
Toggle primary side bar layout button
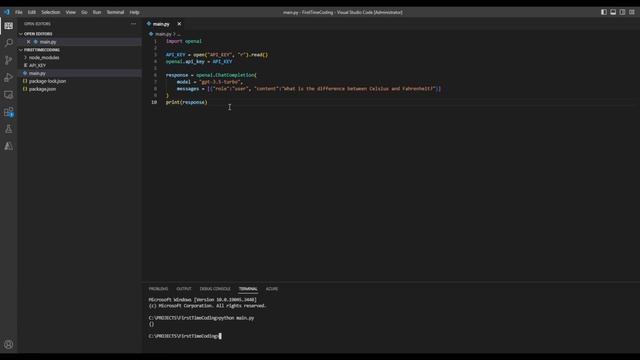point(604,12)
